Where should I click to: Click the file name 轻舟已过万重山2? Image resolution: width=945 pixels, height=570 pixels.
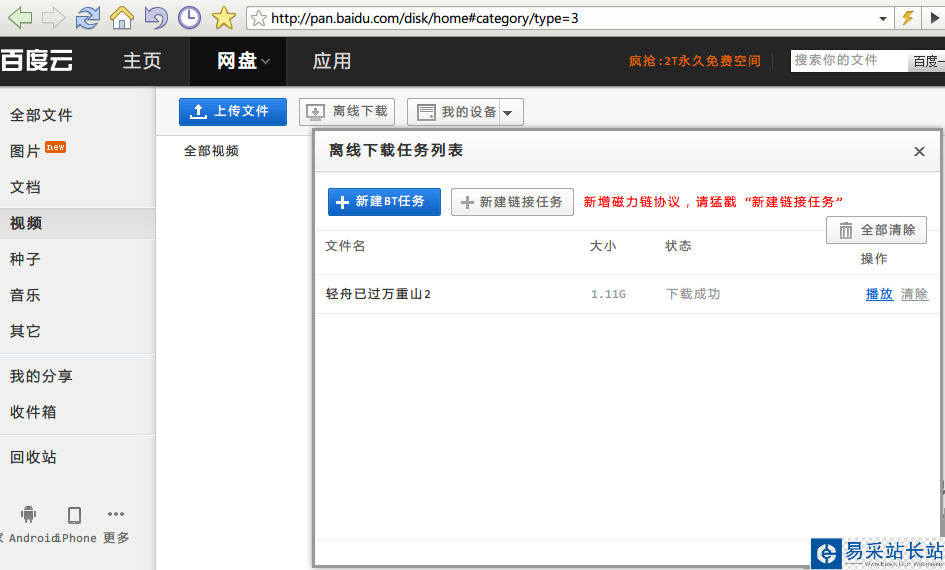click(378, 294)
